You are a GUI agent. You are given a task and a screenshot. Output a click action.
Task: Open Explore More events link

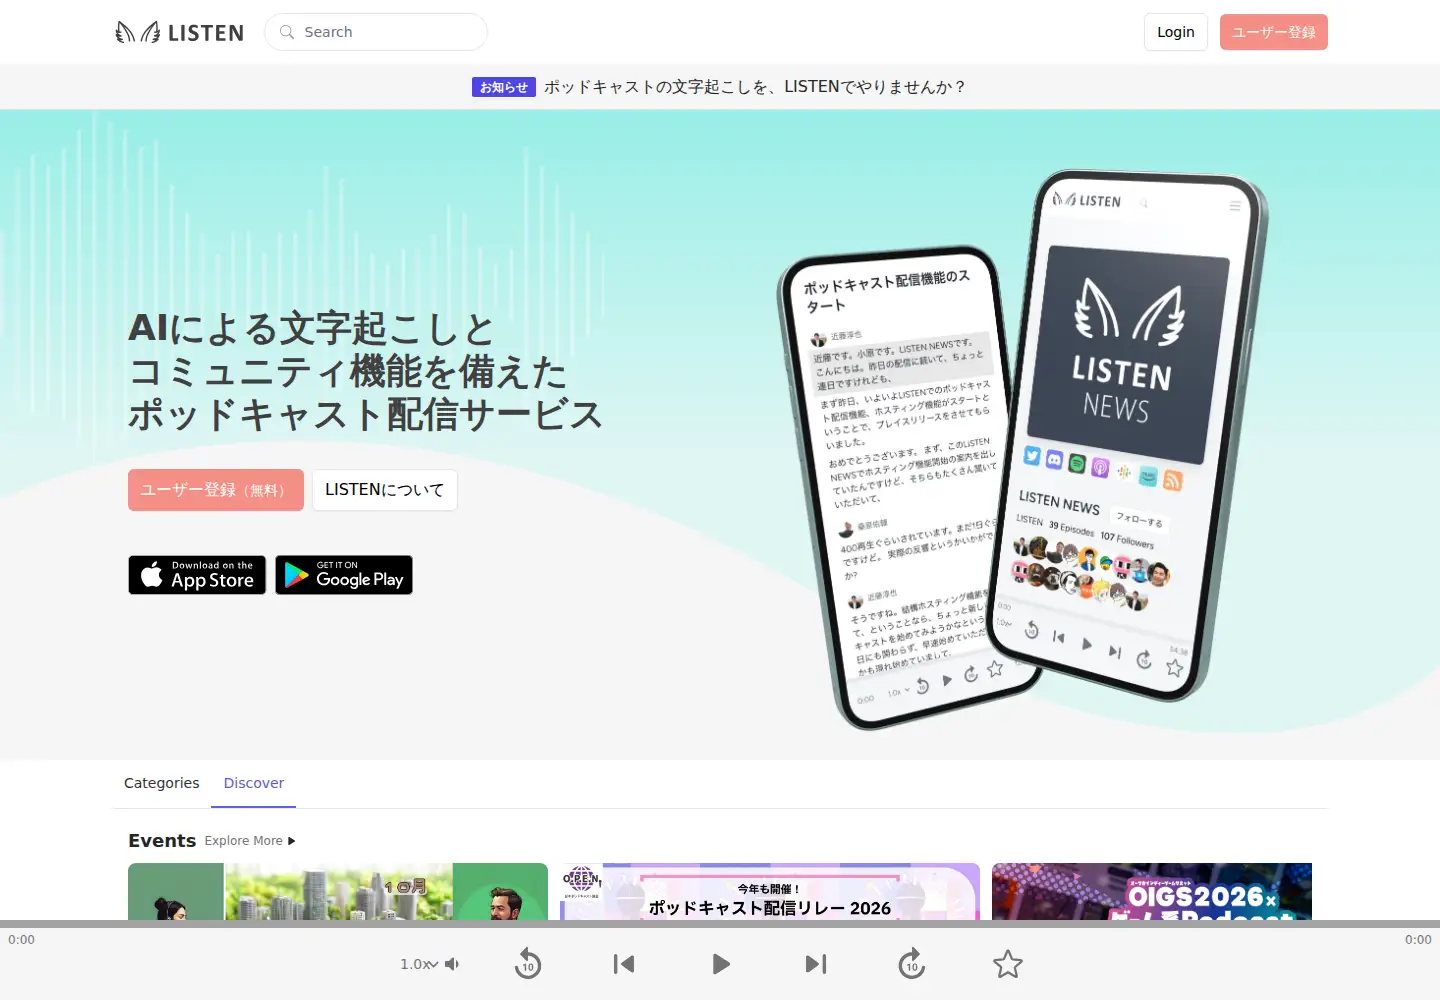[250, 841]
